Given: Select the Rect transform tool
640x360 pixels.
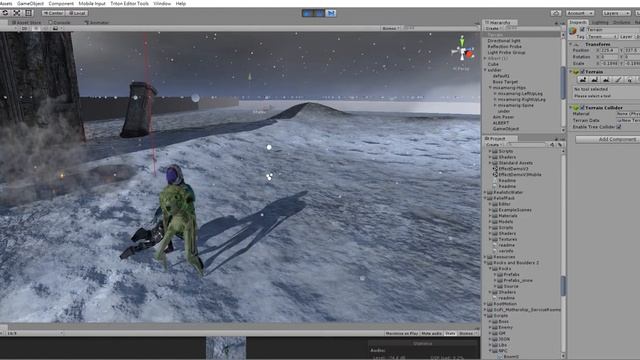Looking at the screenshot, I should 29,13.
